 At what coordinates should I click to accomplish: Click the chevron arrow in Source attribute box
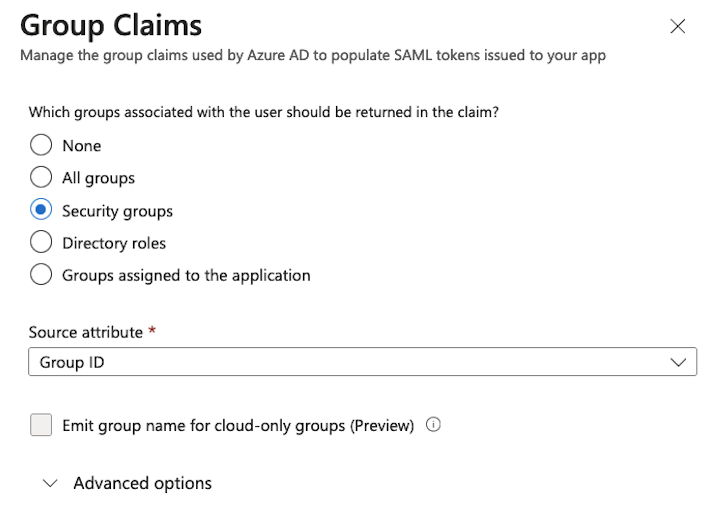click(x=679, y=362)
